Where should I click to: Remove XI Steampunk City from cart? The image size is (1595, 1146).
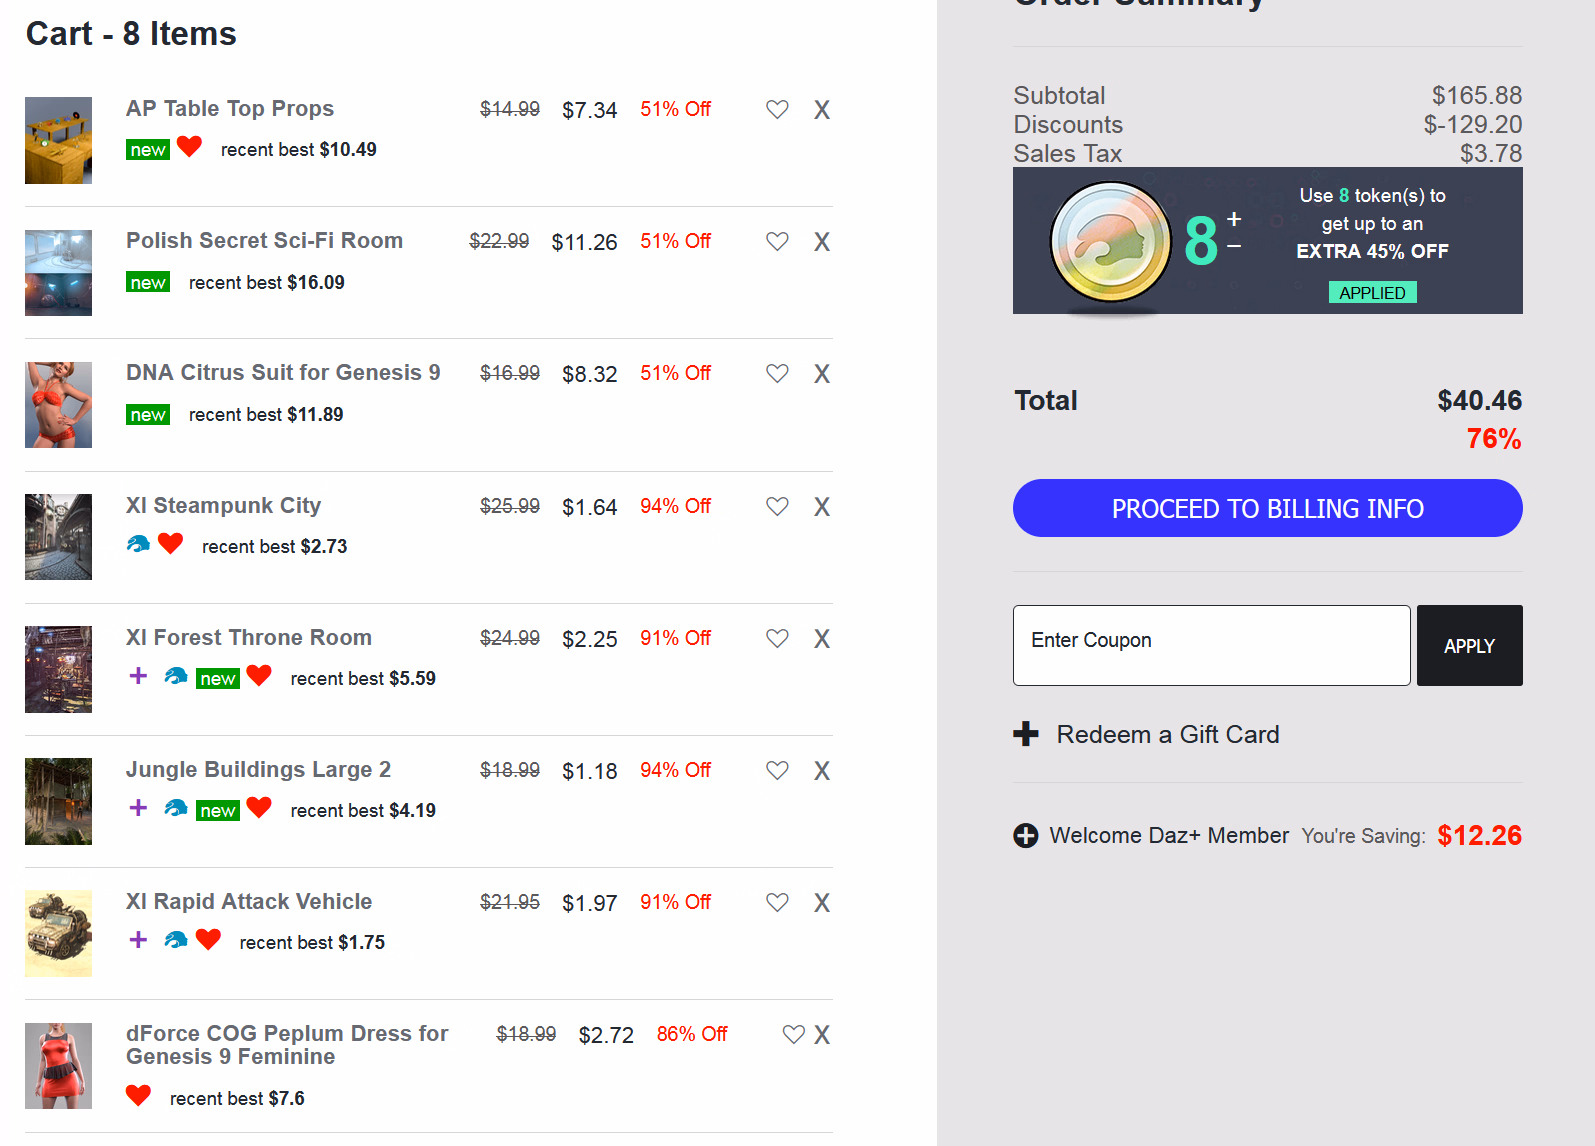pyautogui.click(x=822, y=507)
